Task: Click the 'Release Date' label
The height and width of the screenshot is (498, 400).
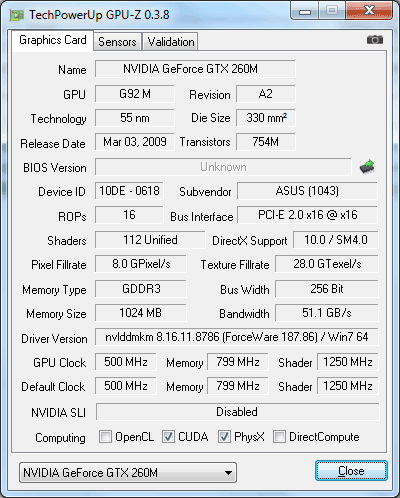Action: [x=53, y=144]
